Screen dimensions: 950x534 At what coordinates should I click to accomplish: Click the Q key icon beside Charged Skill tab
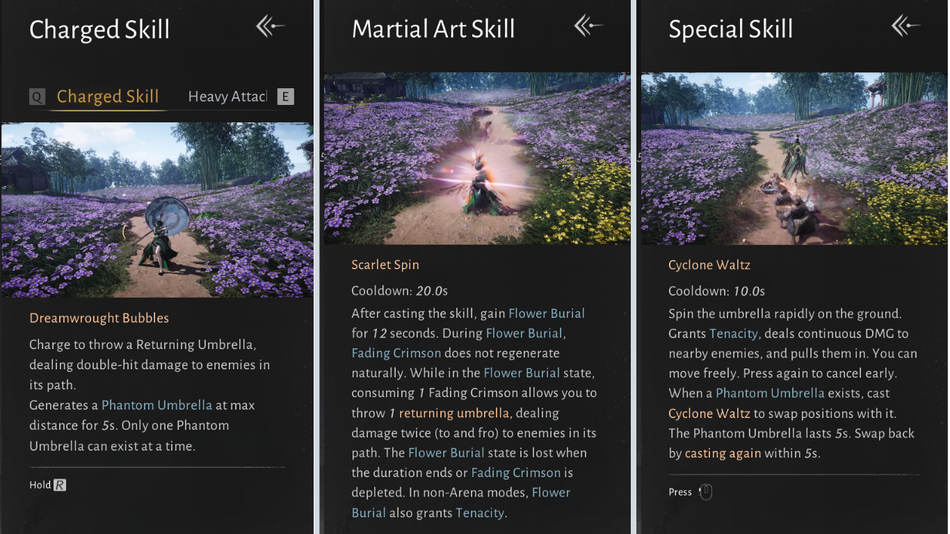point(37,96)
